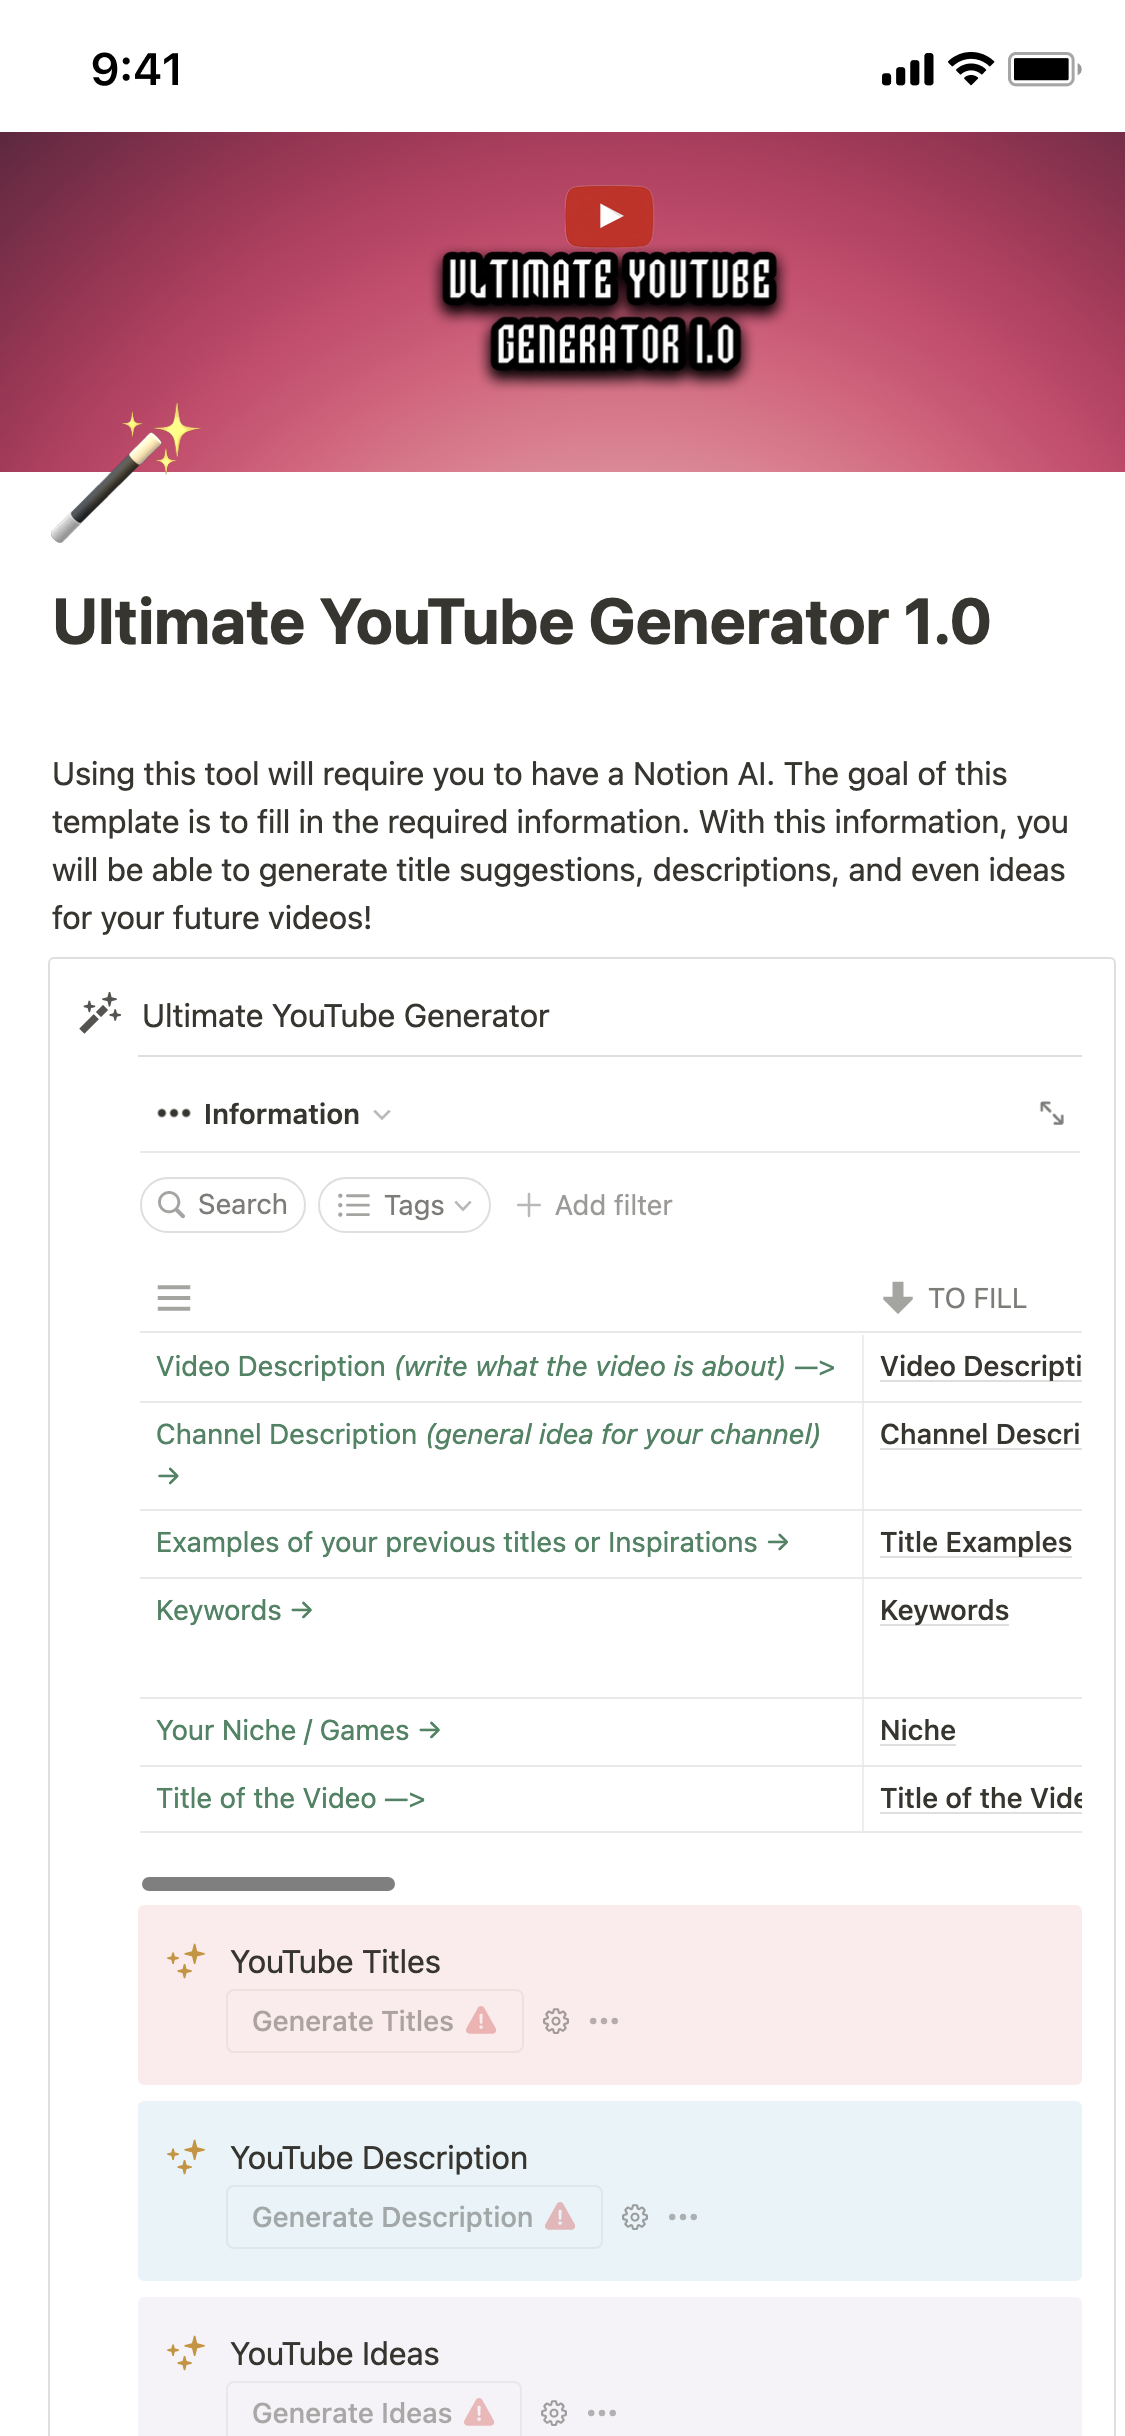The image size is (1125, 2436).
Task: Open settings gear beside Generate Description
Action: (635, 2217)
